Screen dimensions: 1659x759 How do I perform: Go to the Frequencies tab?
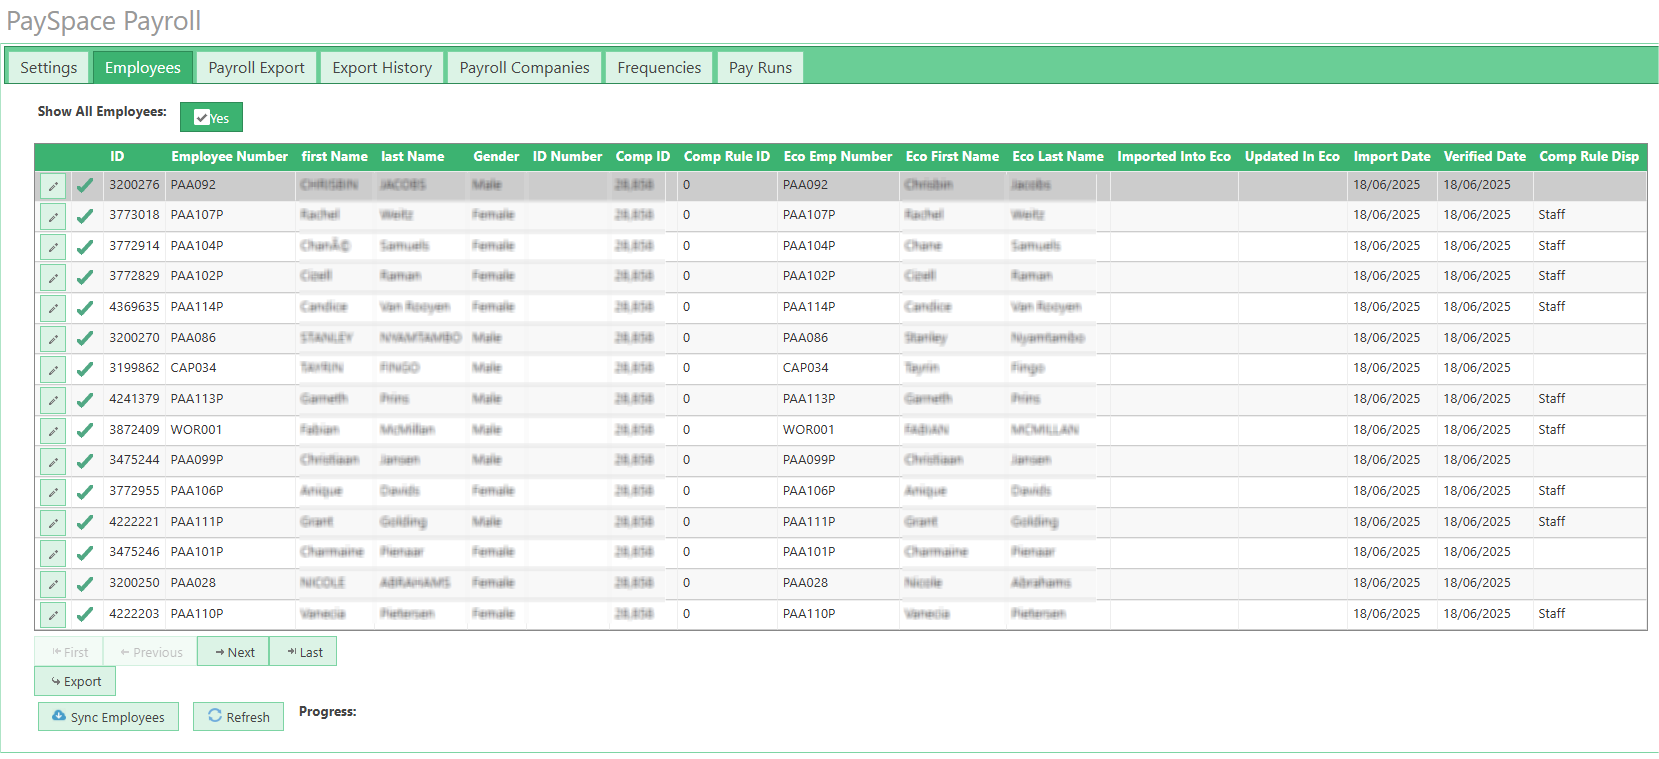pos(659,68)
